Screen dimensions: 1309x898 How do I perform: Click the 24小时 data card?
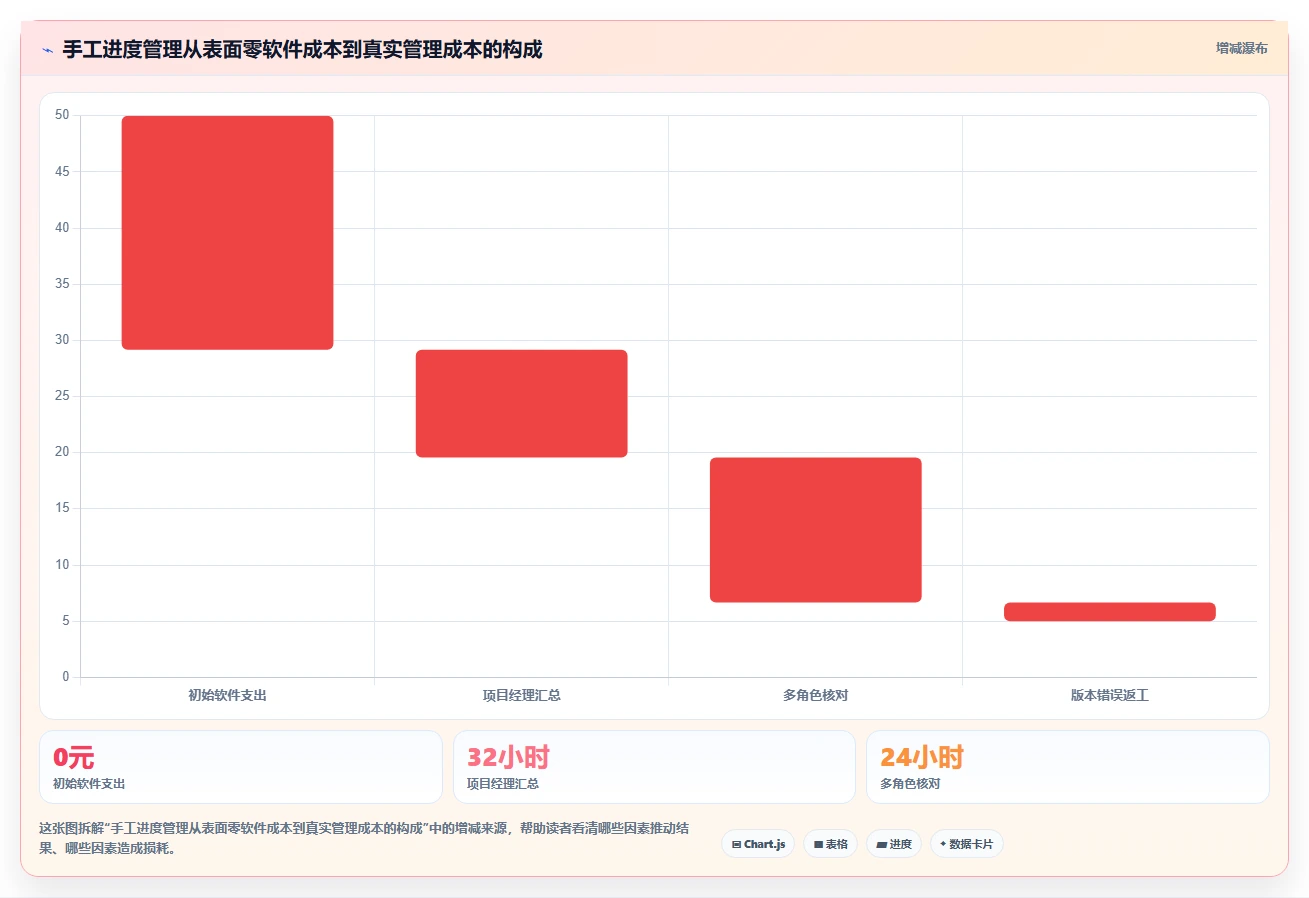(x=1068, y=767)
